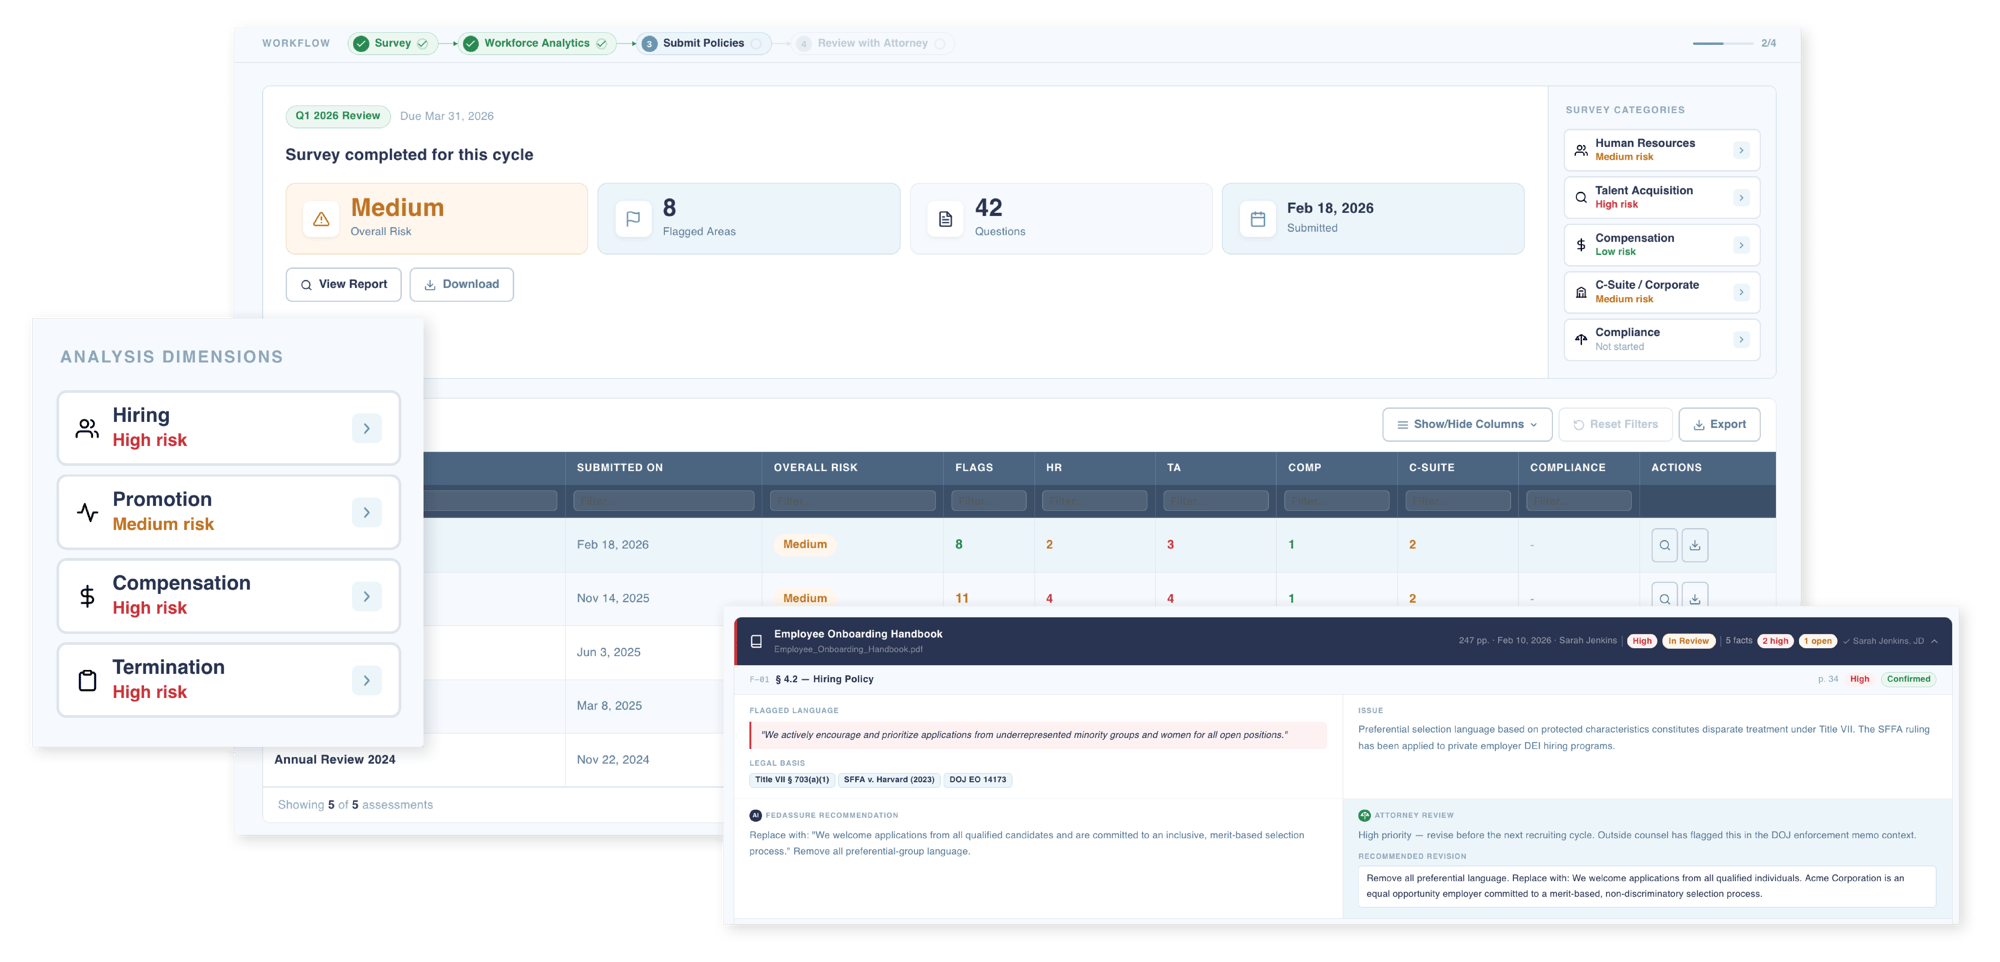Select the Review with Attorney workflow step

click(872, 43)
